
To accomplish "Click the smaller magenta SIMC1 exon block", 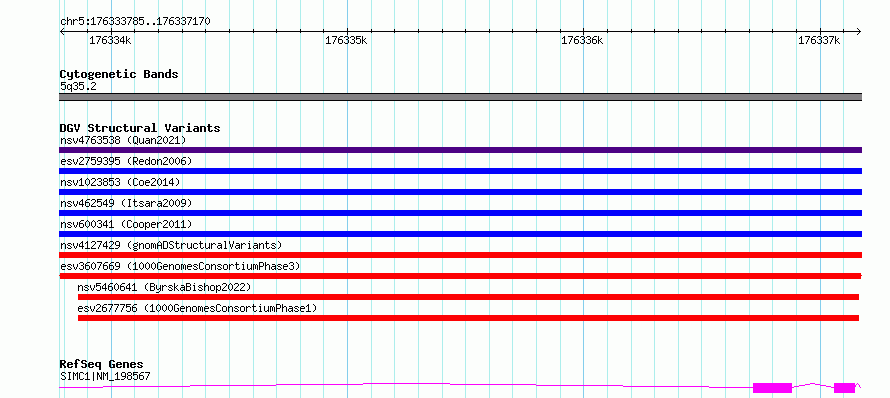I will pos(845,388).
